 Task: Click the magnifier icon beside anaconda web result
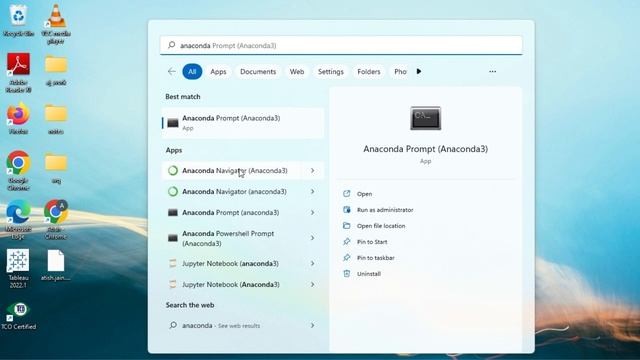[173, 325]
